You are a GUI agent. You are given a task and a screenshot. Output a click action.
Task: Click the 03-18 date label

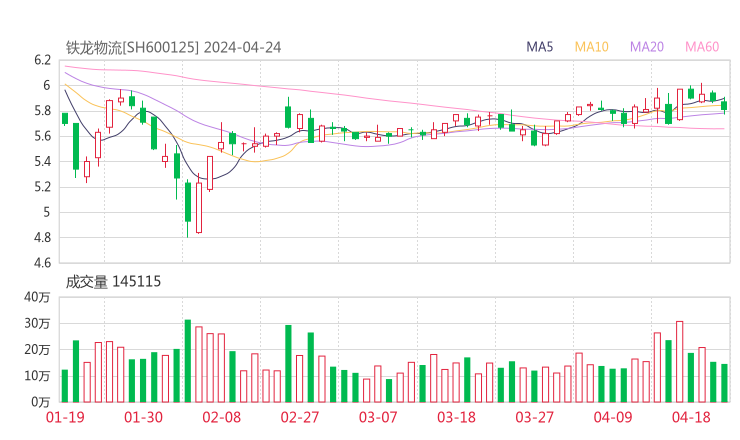(456, 417)
